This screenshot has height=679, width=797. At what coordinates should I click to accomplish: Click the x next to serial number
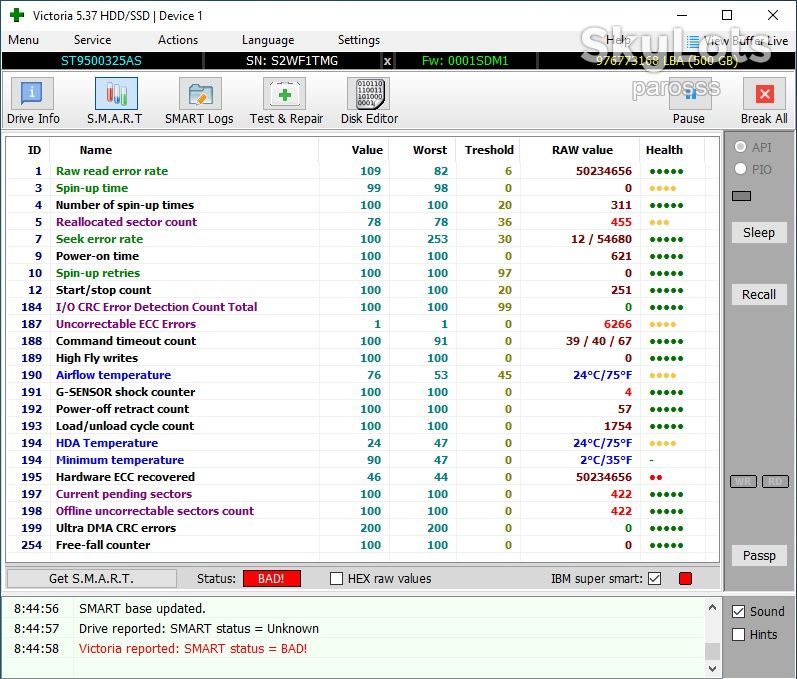tap(387, 61)
